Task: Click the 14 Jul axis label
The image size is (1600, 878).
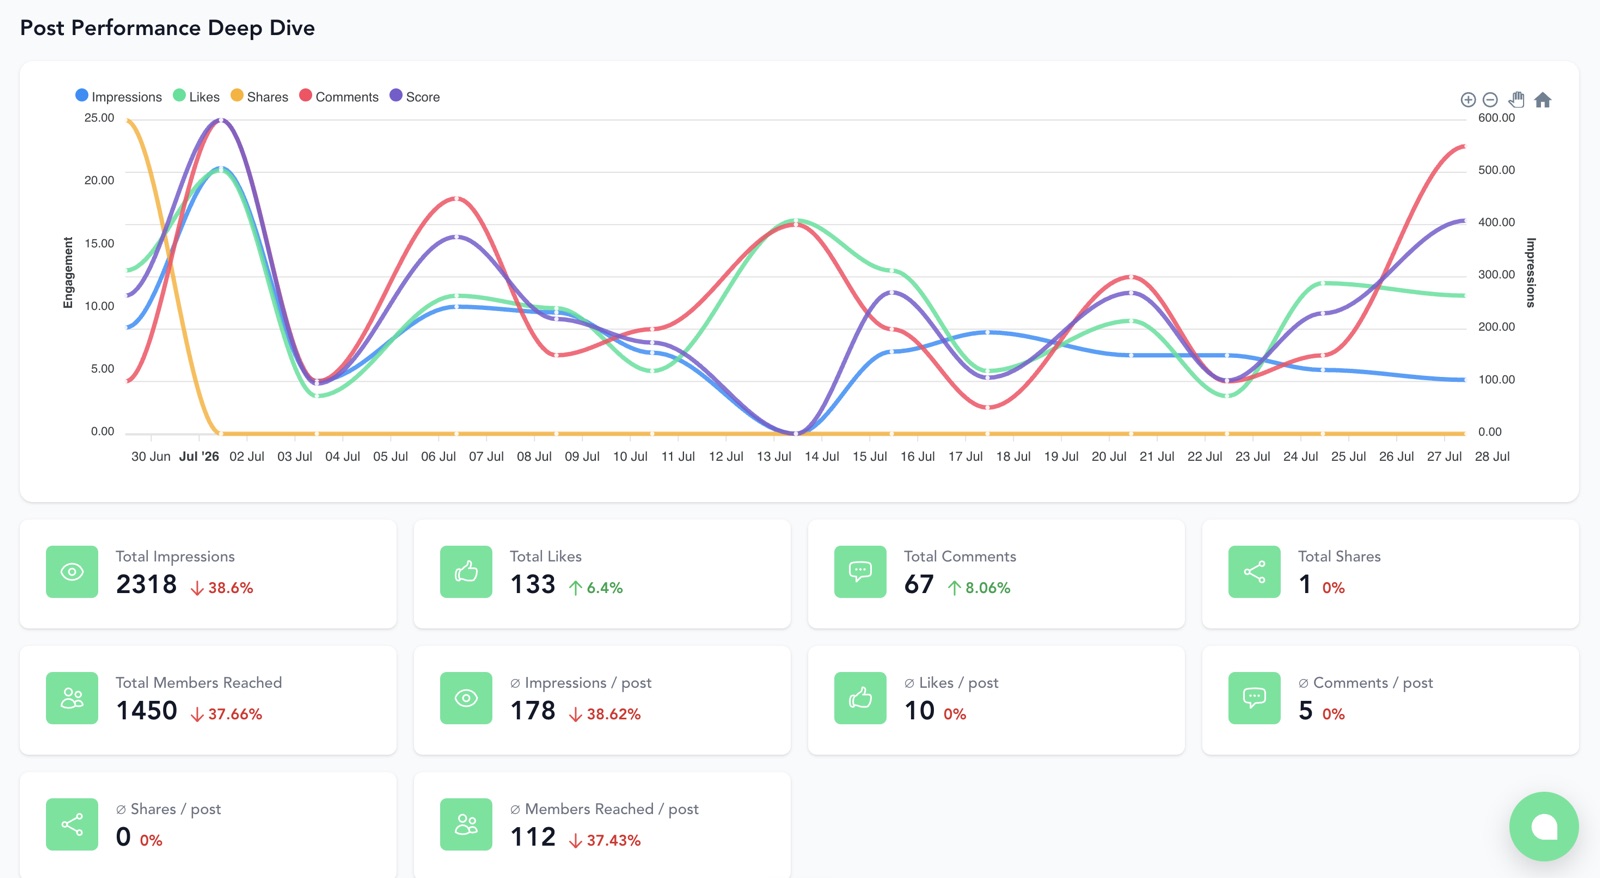Action: [x=822, y=456]
